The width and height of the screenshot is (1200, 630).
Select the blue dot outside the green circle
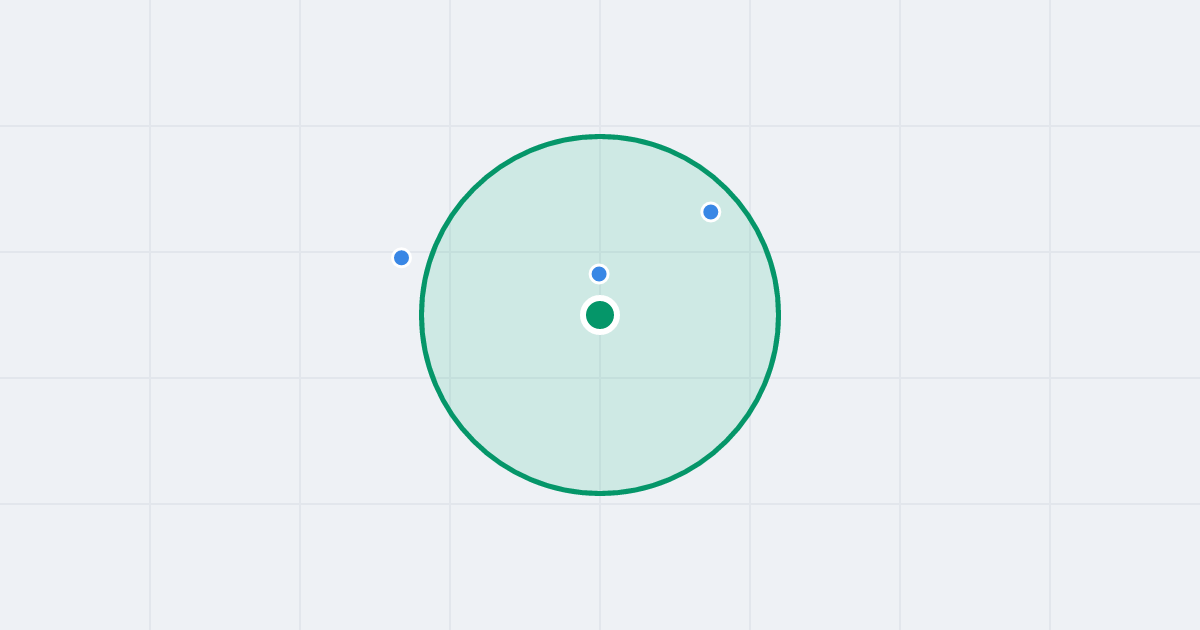pyautogui.click(x=401, y=258)
